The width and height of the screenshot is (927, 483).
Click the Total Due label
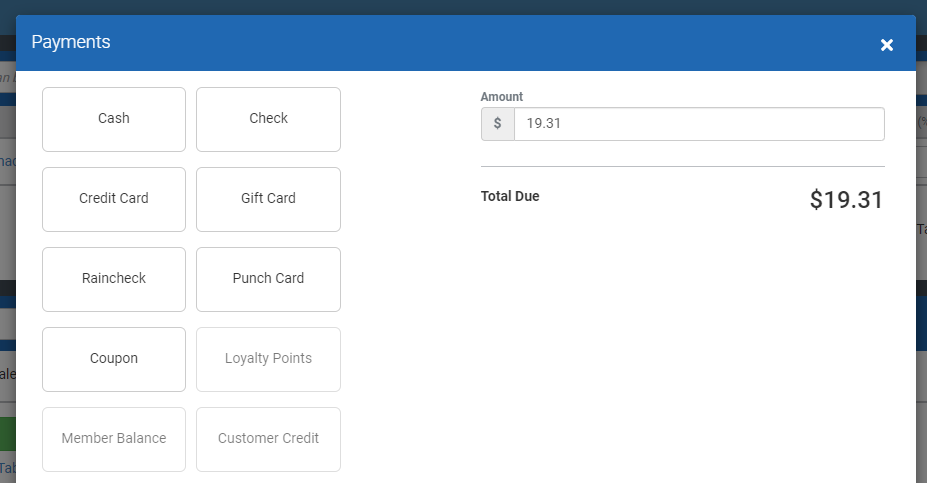coord(510,197)
